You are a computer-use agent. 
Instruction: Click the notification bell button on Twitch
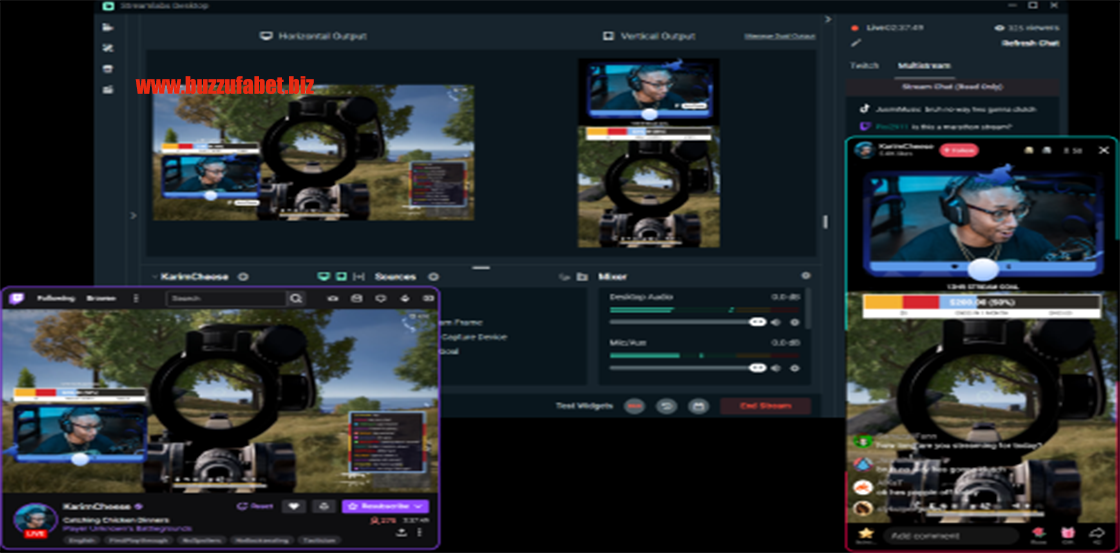click(324, 506)
